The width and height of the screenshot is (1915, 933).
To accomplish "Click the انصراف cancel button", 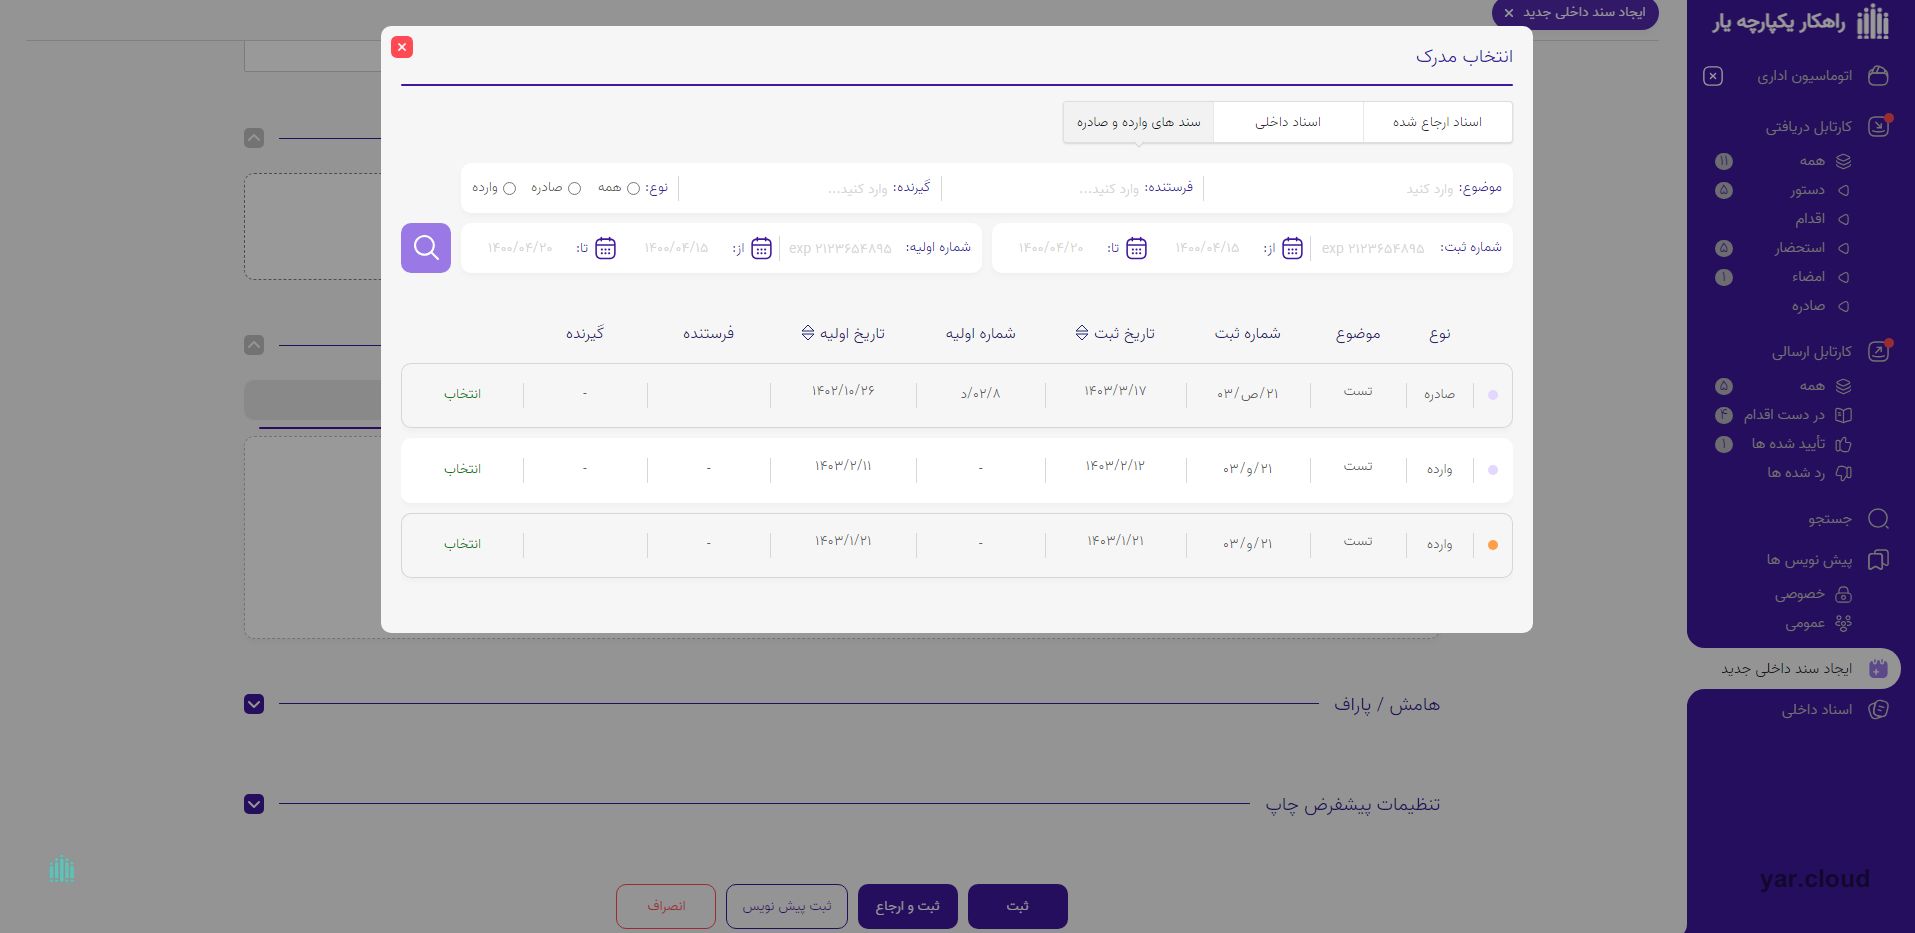I will click(x=665, y=906).
